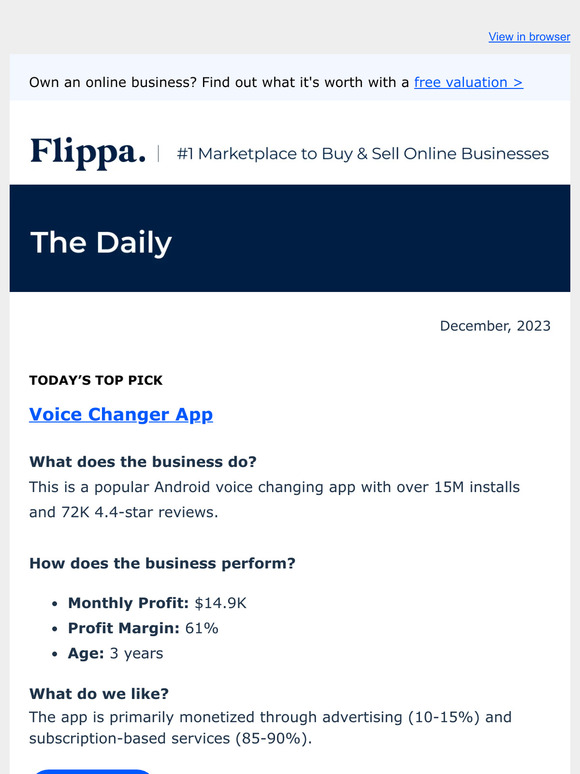
Task: Click the December, 2023 date
Action: click(x=495, y=326)
